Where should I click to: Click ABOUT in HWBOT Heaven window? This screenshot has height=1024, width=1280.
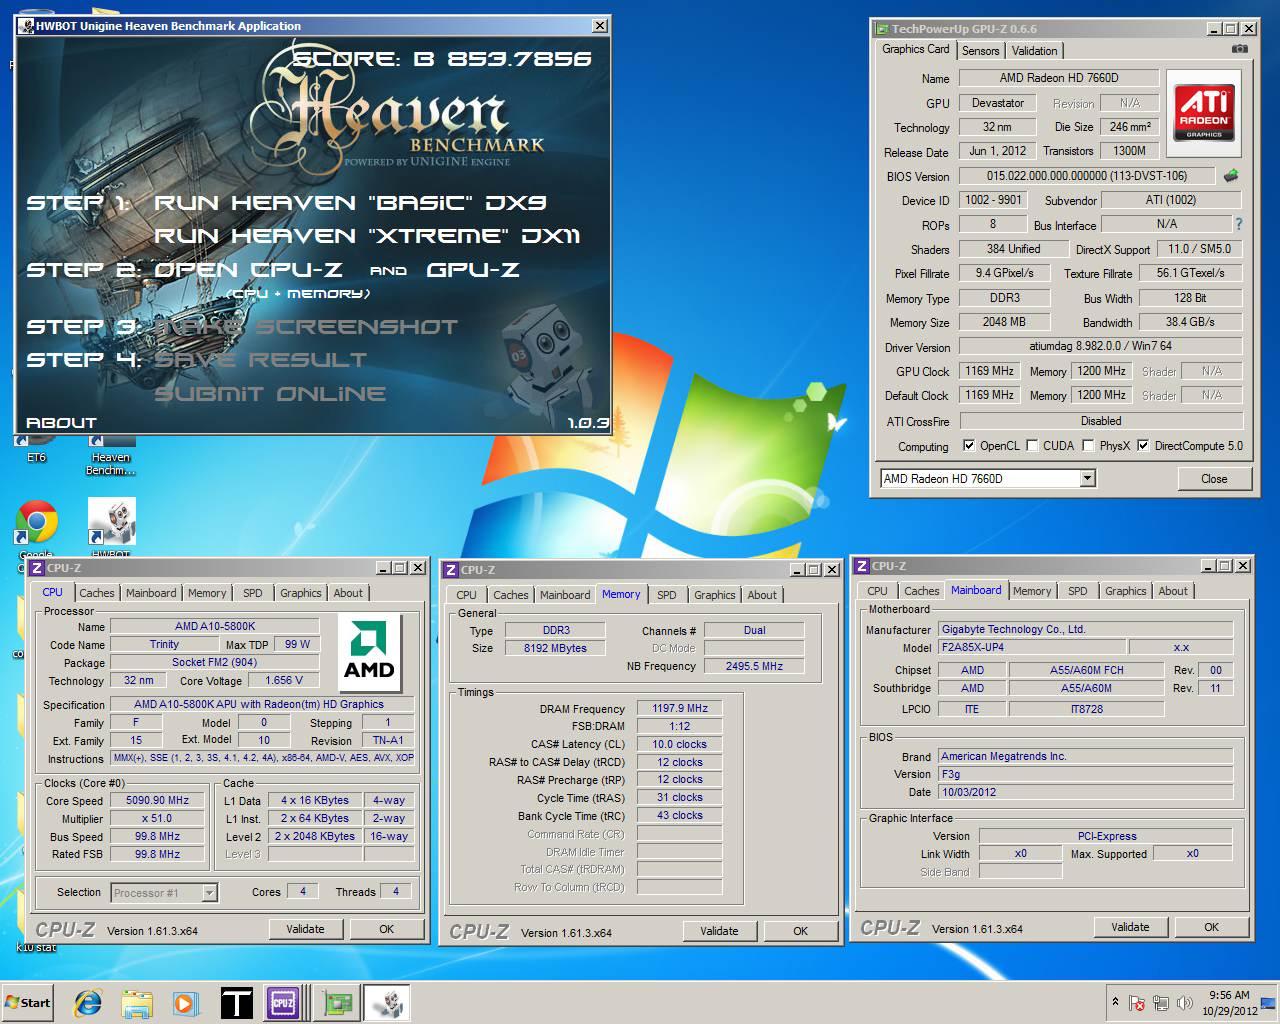click(x=61, y=423)
